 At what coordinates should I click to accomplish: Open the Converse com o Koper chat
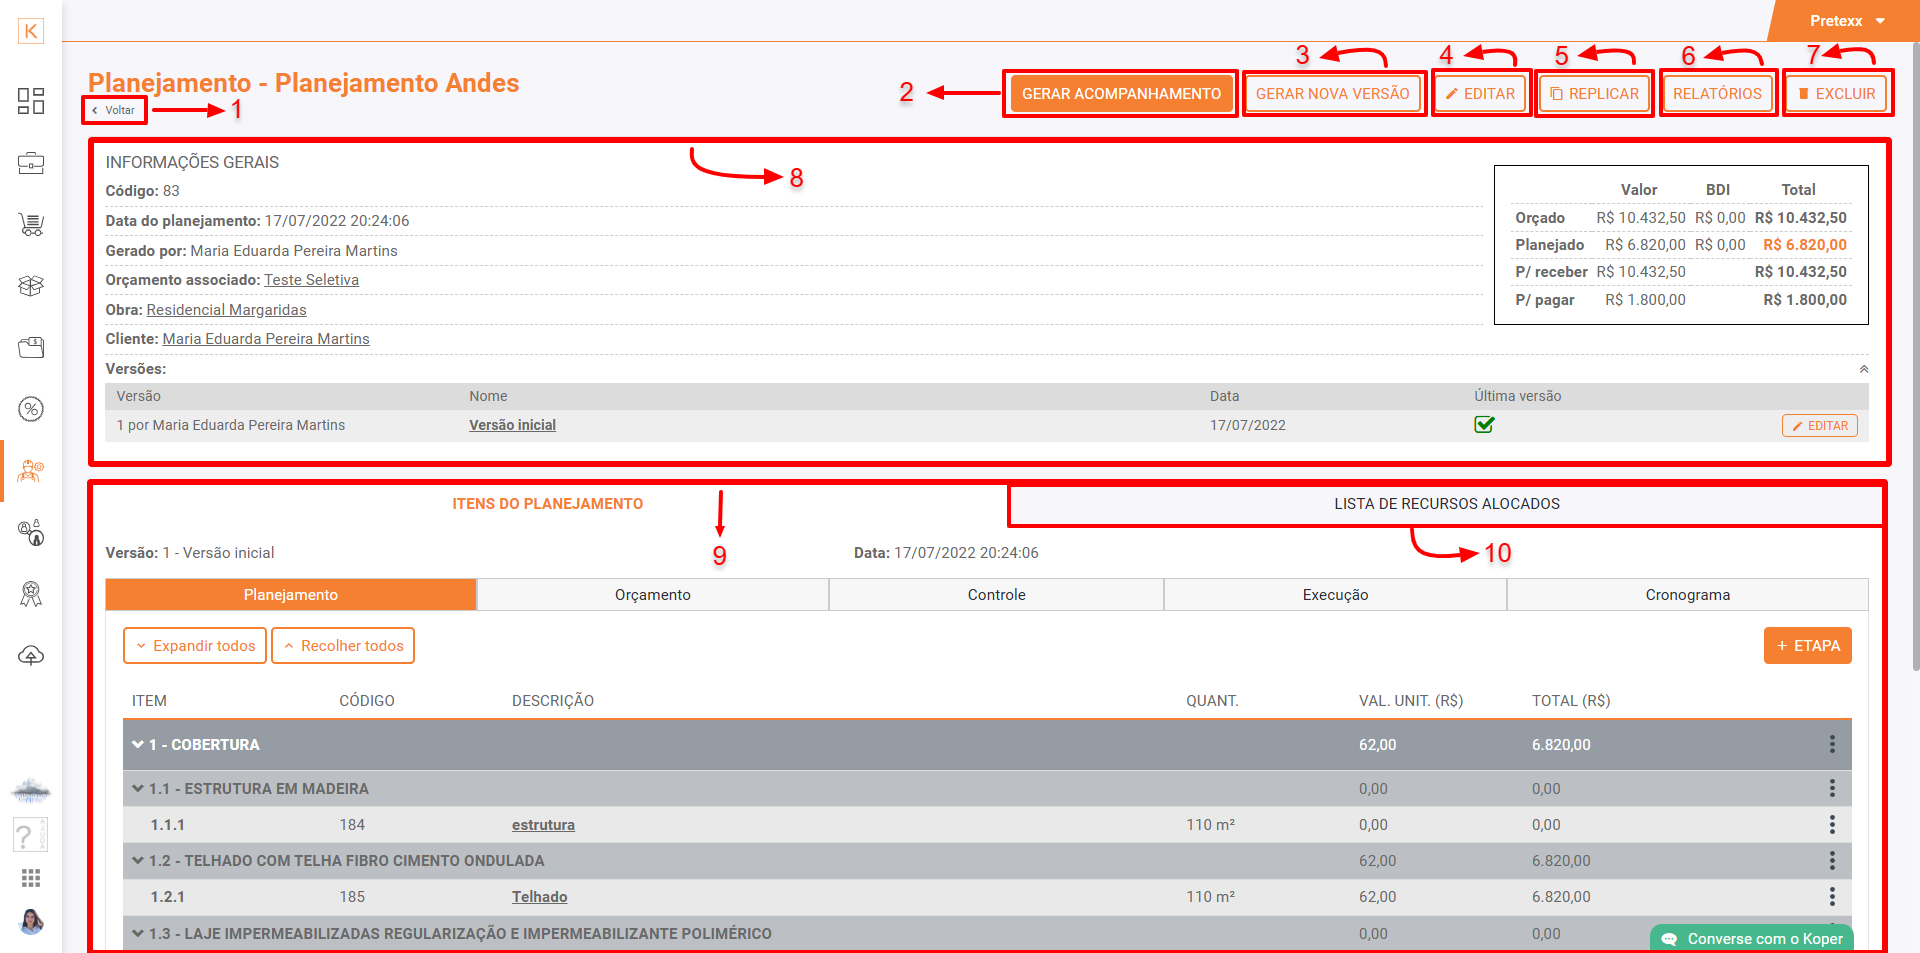1752,938
